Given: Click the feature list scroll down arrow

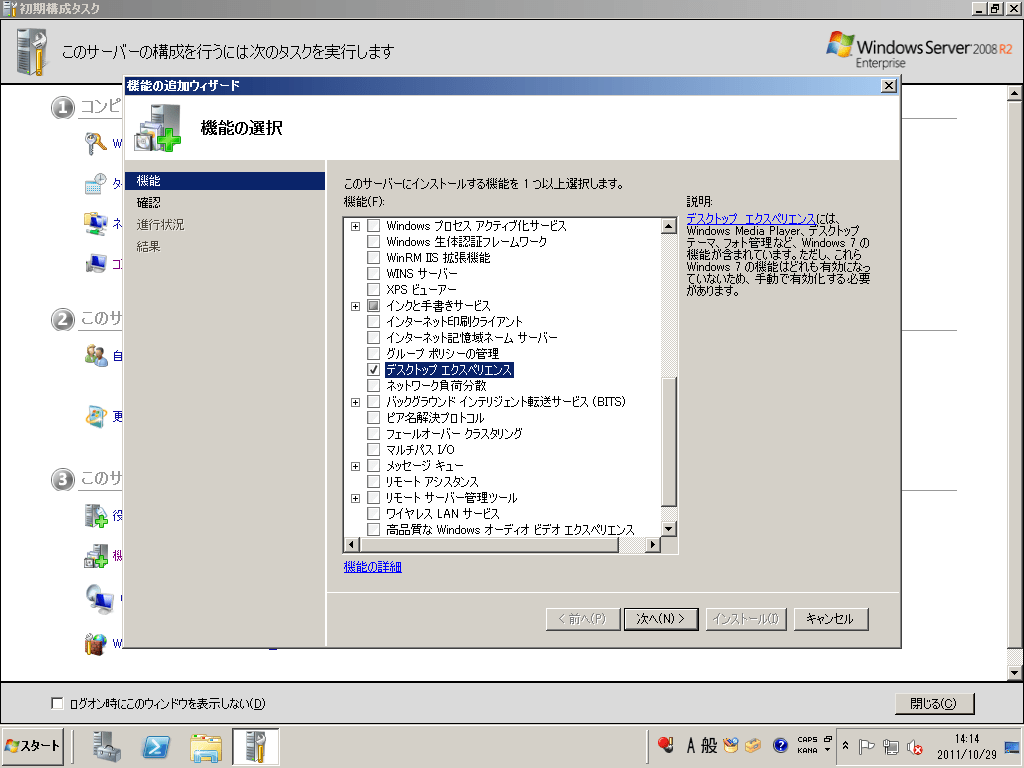Looking at the screenshot, I should pos(669,529).
